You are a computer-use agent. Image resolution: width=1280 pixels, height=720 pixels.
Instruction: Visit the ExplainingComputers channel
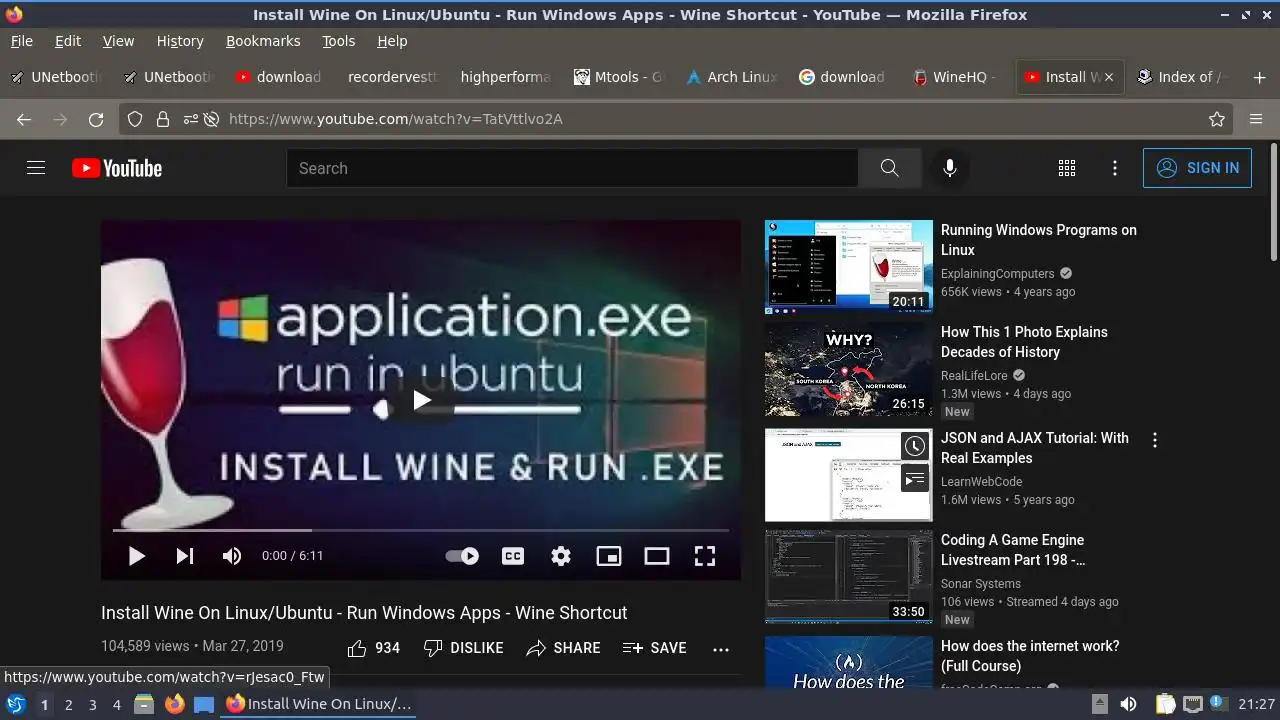click(x=997, y=274)
